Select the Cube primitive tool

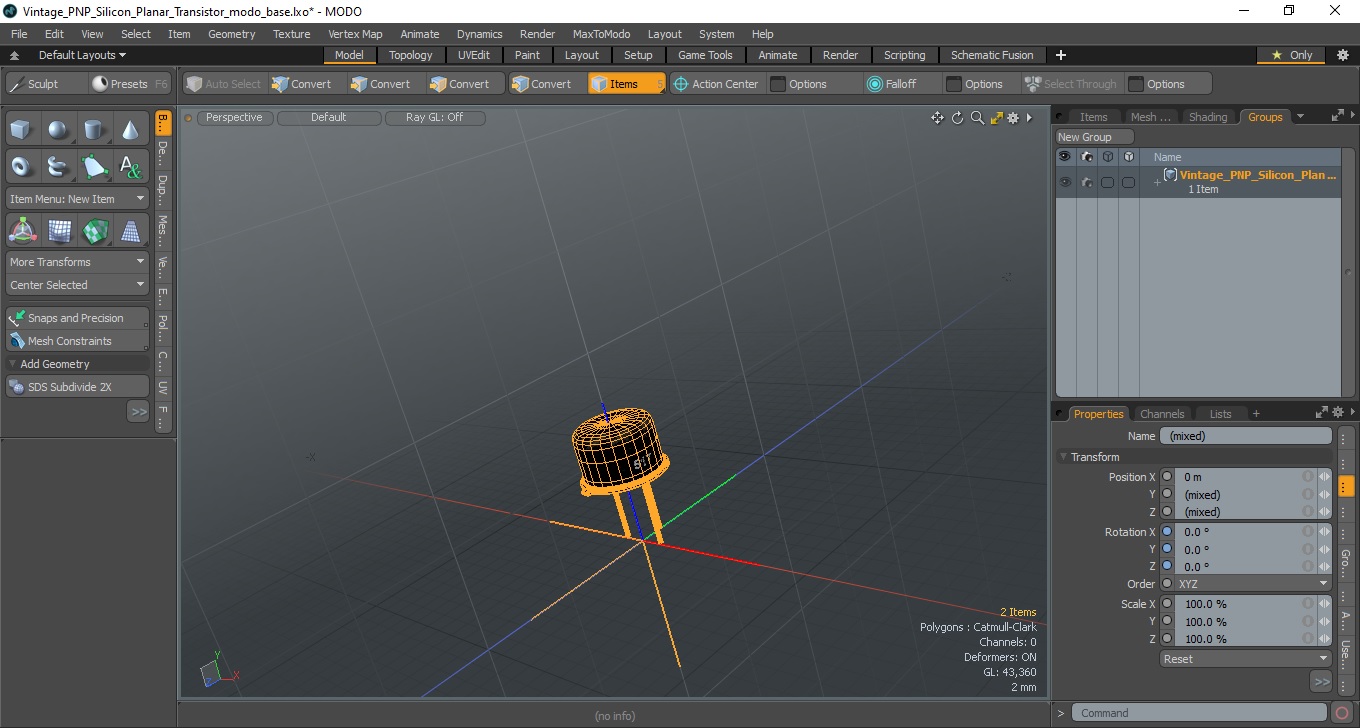point(23,130)
